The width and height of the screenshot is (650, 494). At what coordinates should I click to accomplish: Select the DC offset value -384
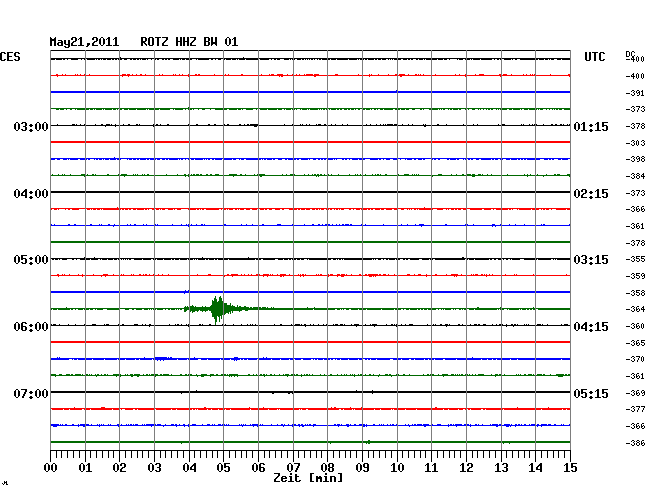pos(635,176)
